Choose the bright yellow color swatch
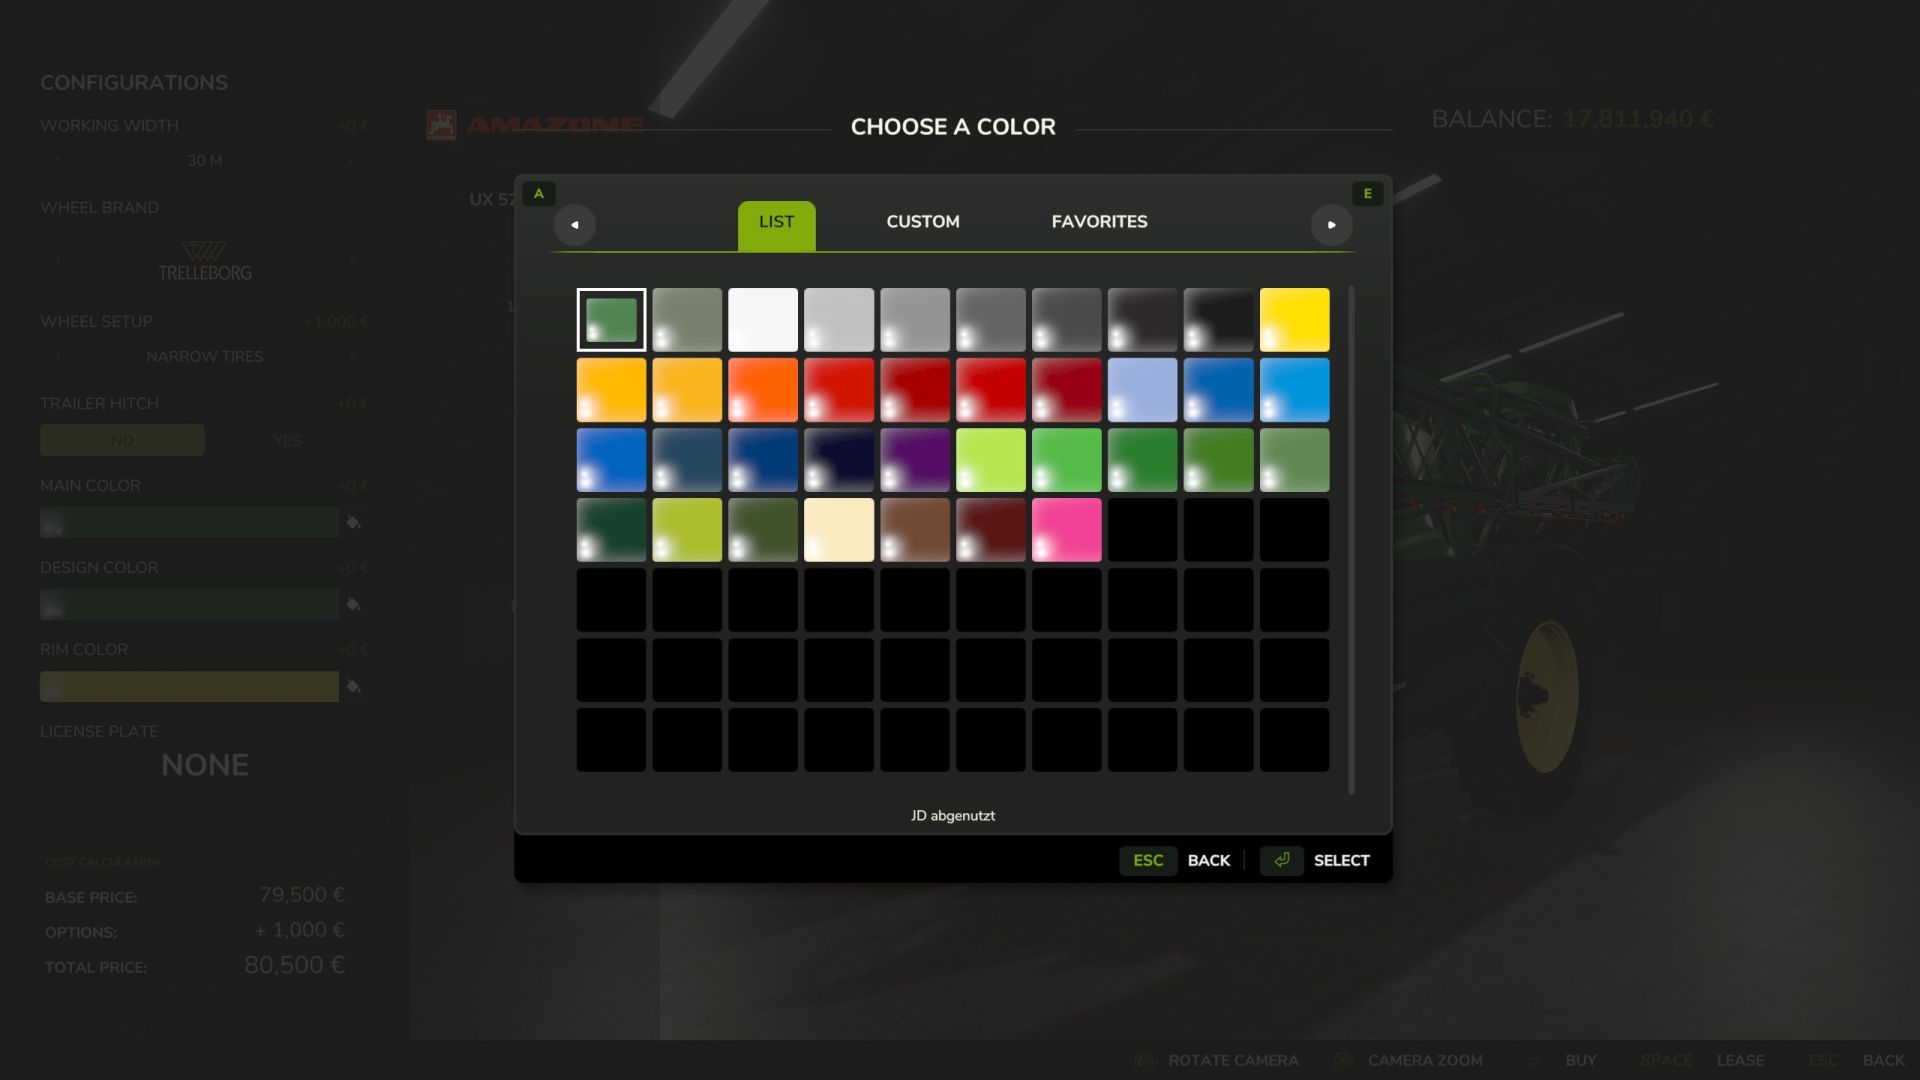 (1294, 320)
